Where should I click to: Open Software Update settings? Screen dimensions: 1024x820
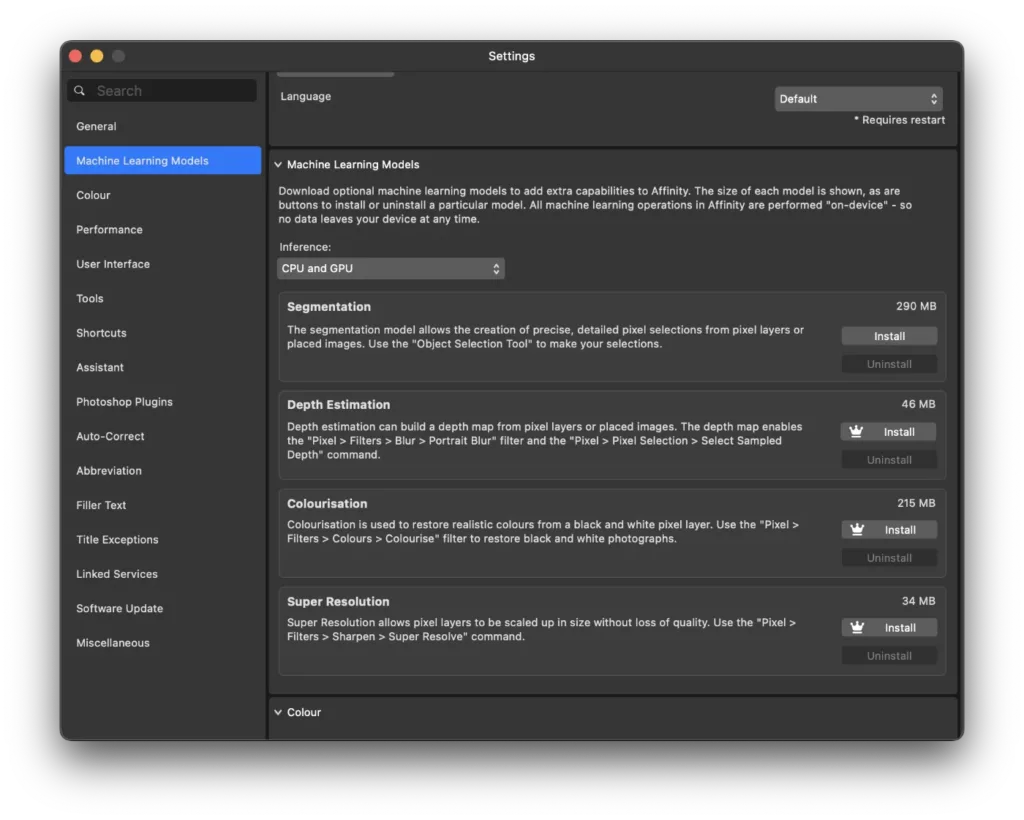tap(120, 608)
